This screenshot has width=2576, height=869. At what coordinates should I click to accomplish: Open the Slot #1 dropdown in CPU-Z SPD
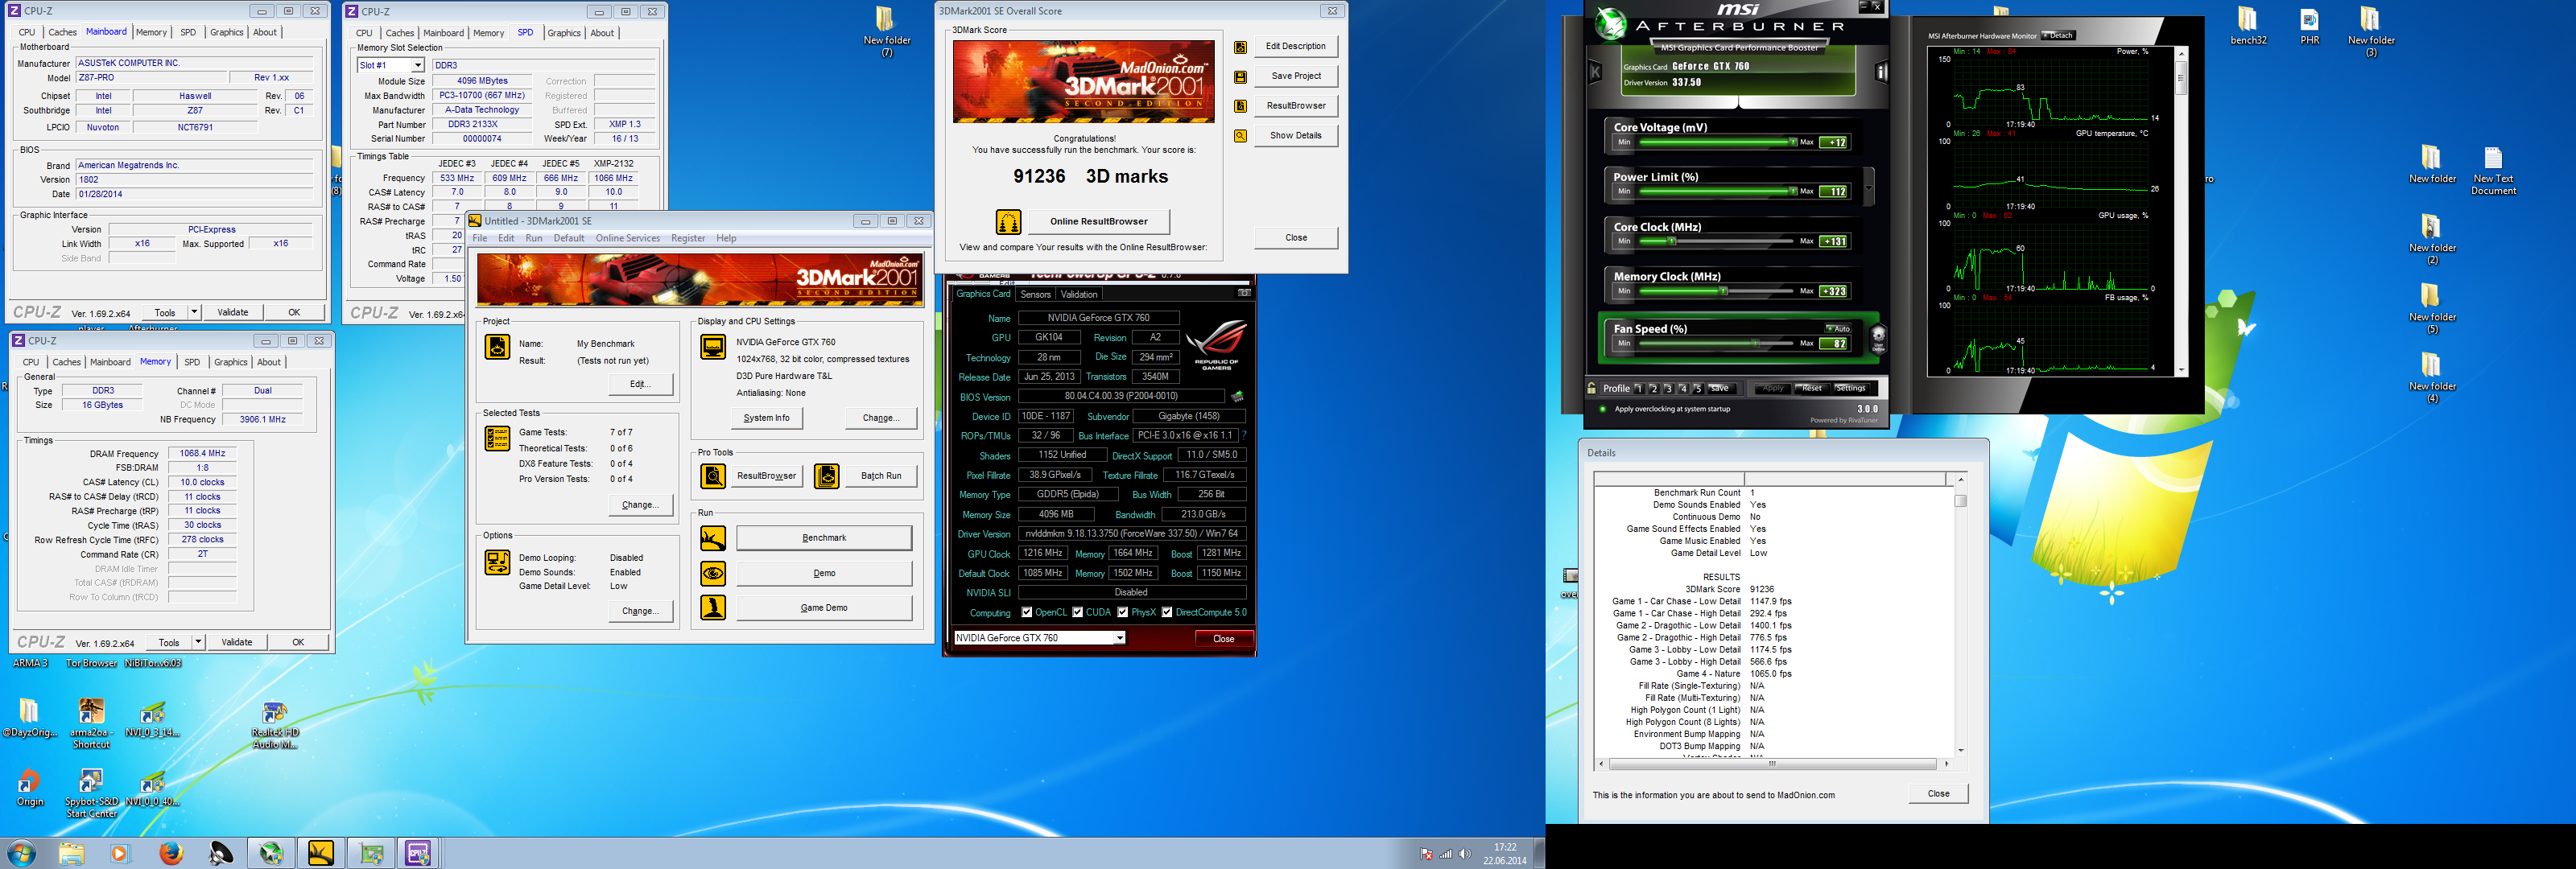click(x=391, y=65)
